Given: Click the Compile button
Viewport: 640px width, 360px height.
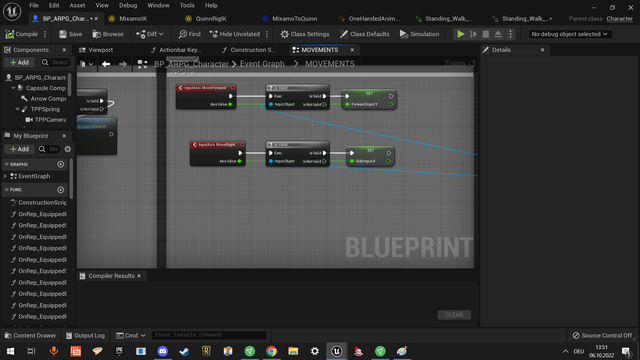Looking at the screenshot, I should (x=22, y=34).
